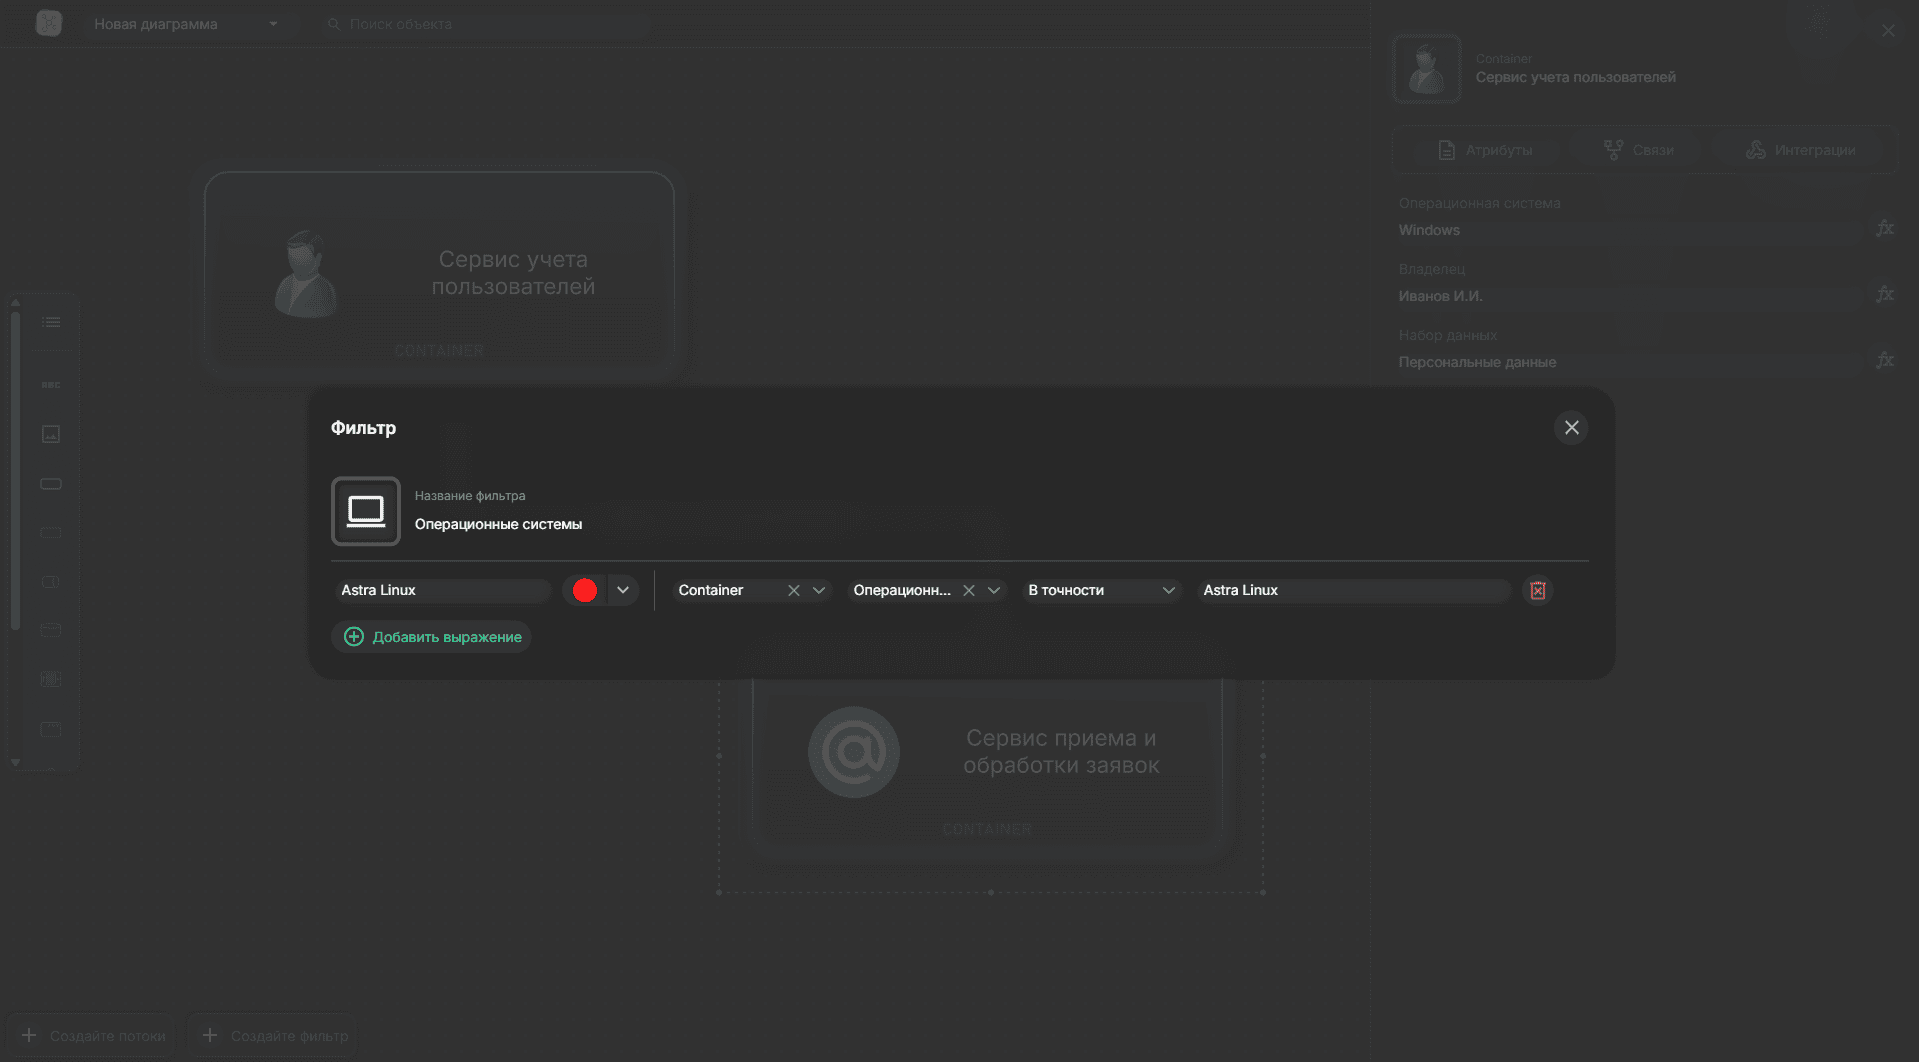Click Добавить выражение button

[x=432, y=637]
